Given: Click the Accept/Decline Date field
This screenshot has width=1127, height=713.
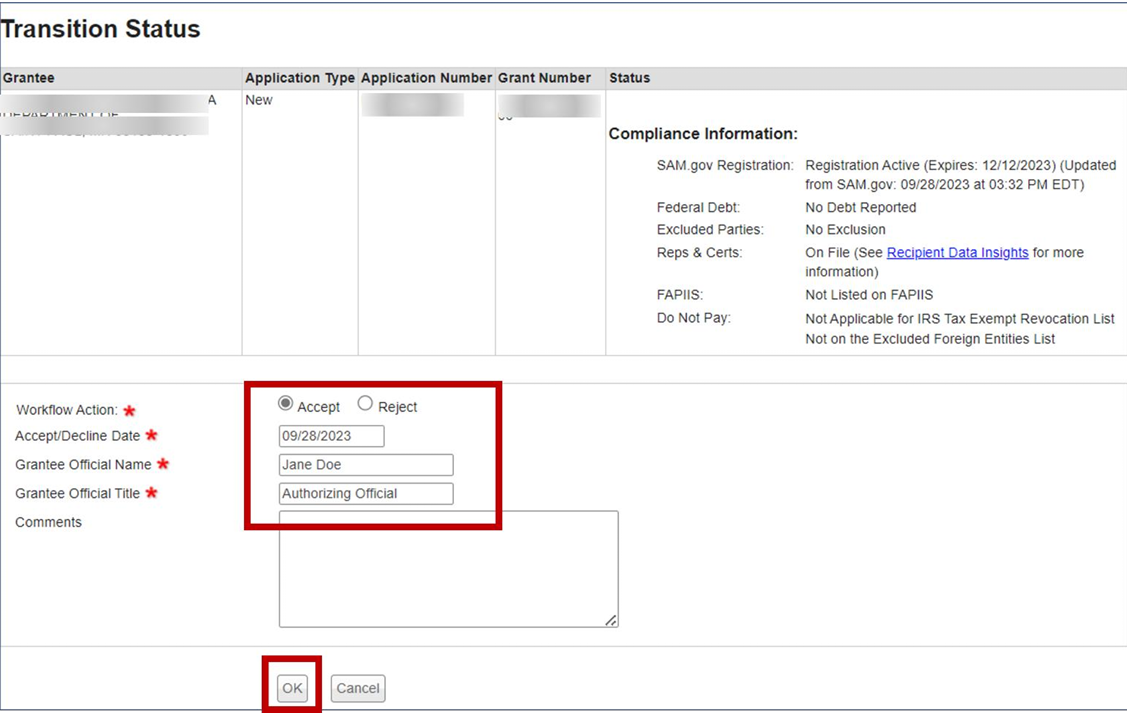Looking at the screenshot, I should click(331, 436).
